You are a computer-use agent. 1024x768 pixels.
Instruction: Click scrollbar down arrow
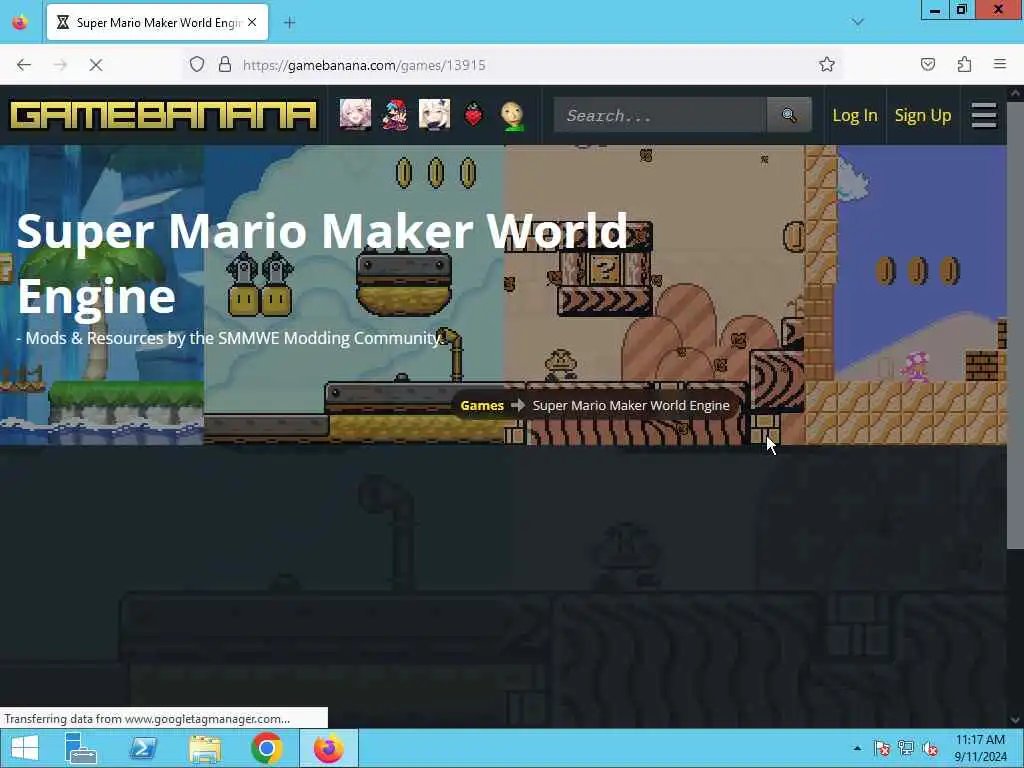click(x=1015, y=720)
